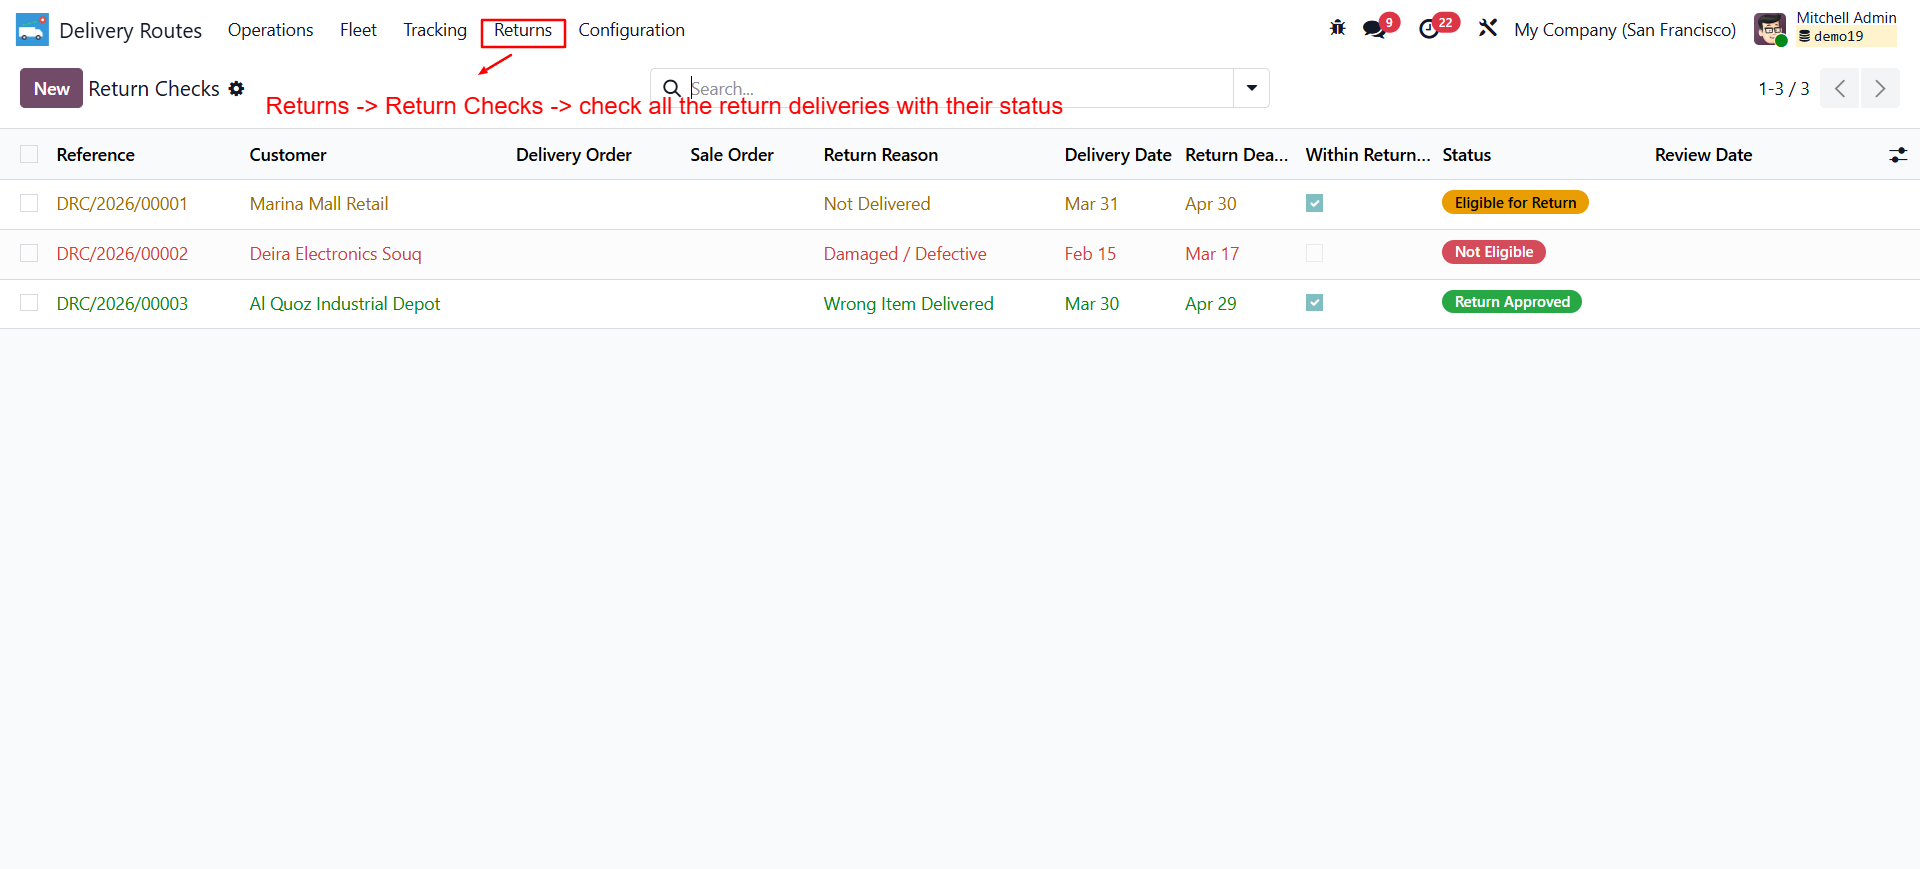This screenshot has height=869, width=1920.
Task: Open the Fleet menu
Action: pyautogui.click(x=358, y=30)
